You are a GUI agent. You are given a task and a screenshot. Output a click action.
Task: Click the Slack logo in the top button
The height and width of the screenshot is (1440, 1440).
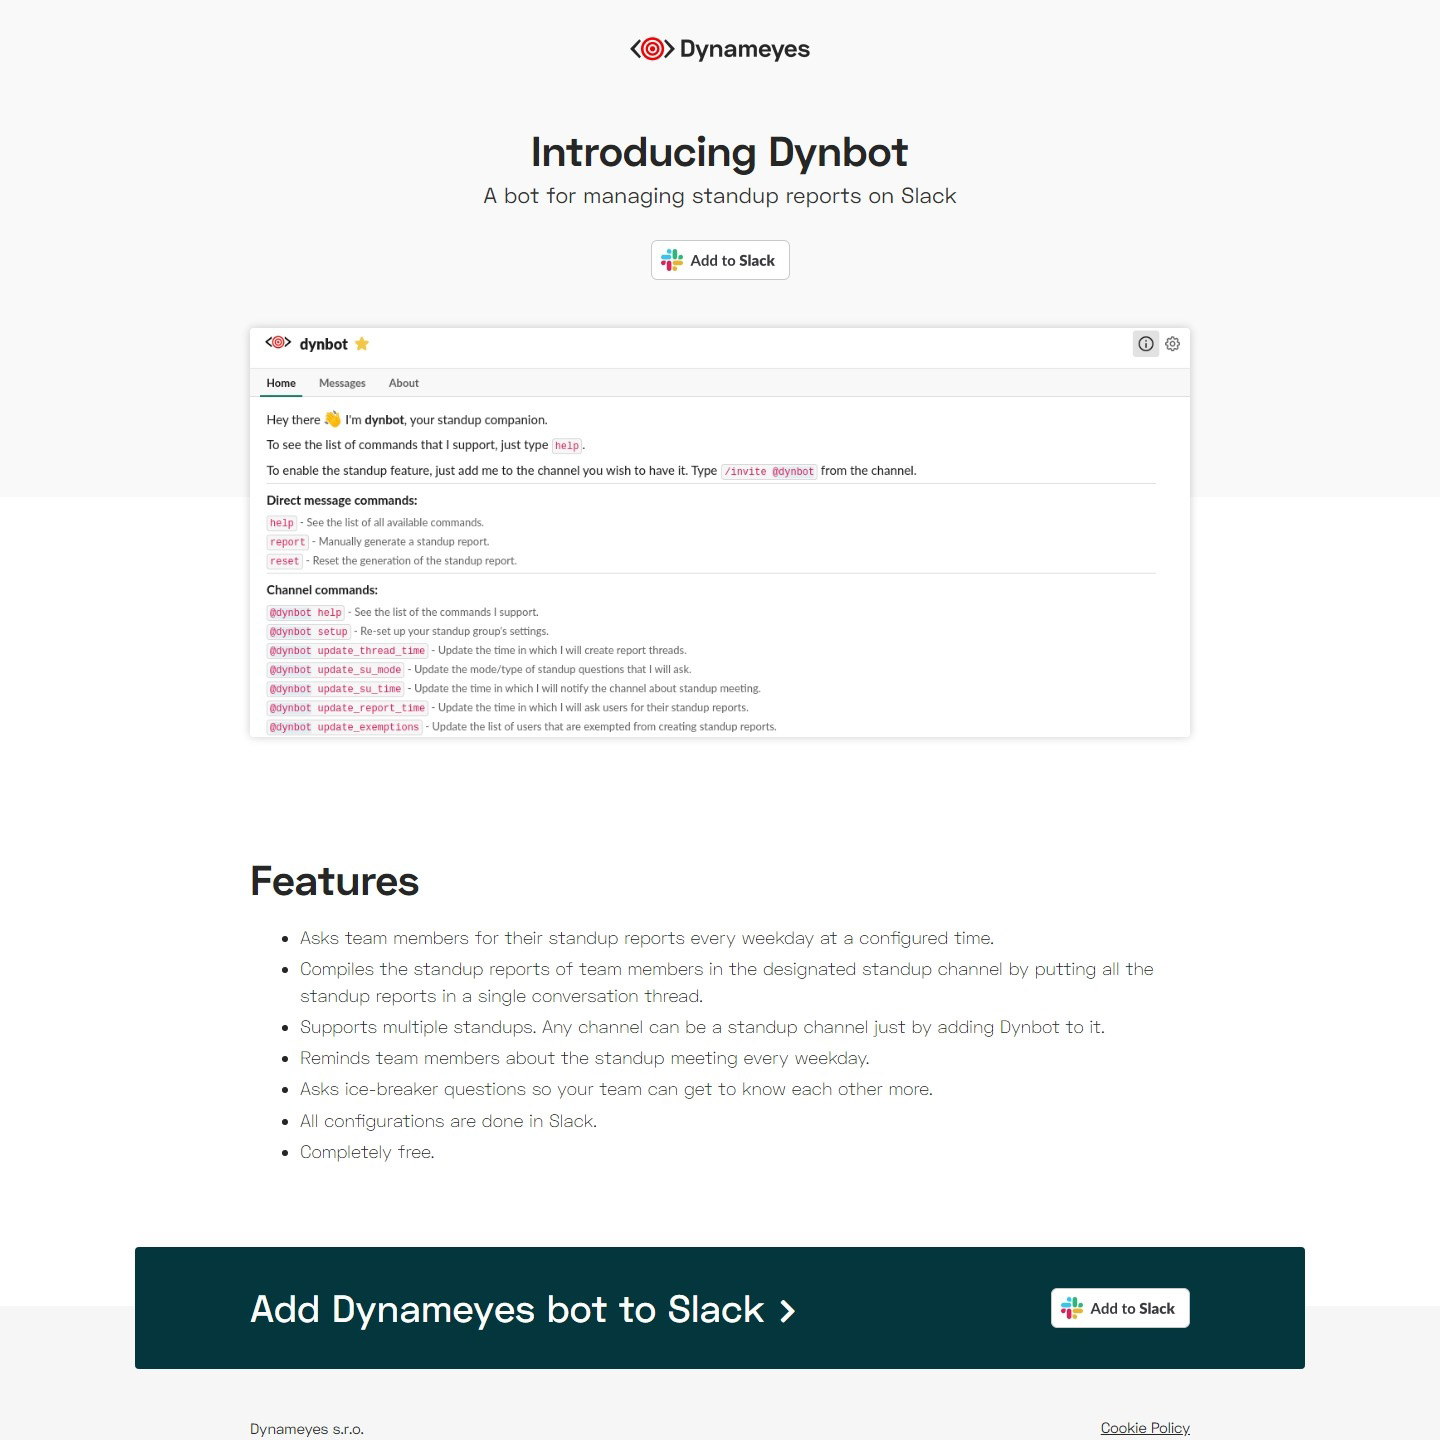672,260
